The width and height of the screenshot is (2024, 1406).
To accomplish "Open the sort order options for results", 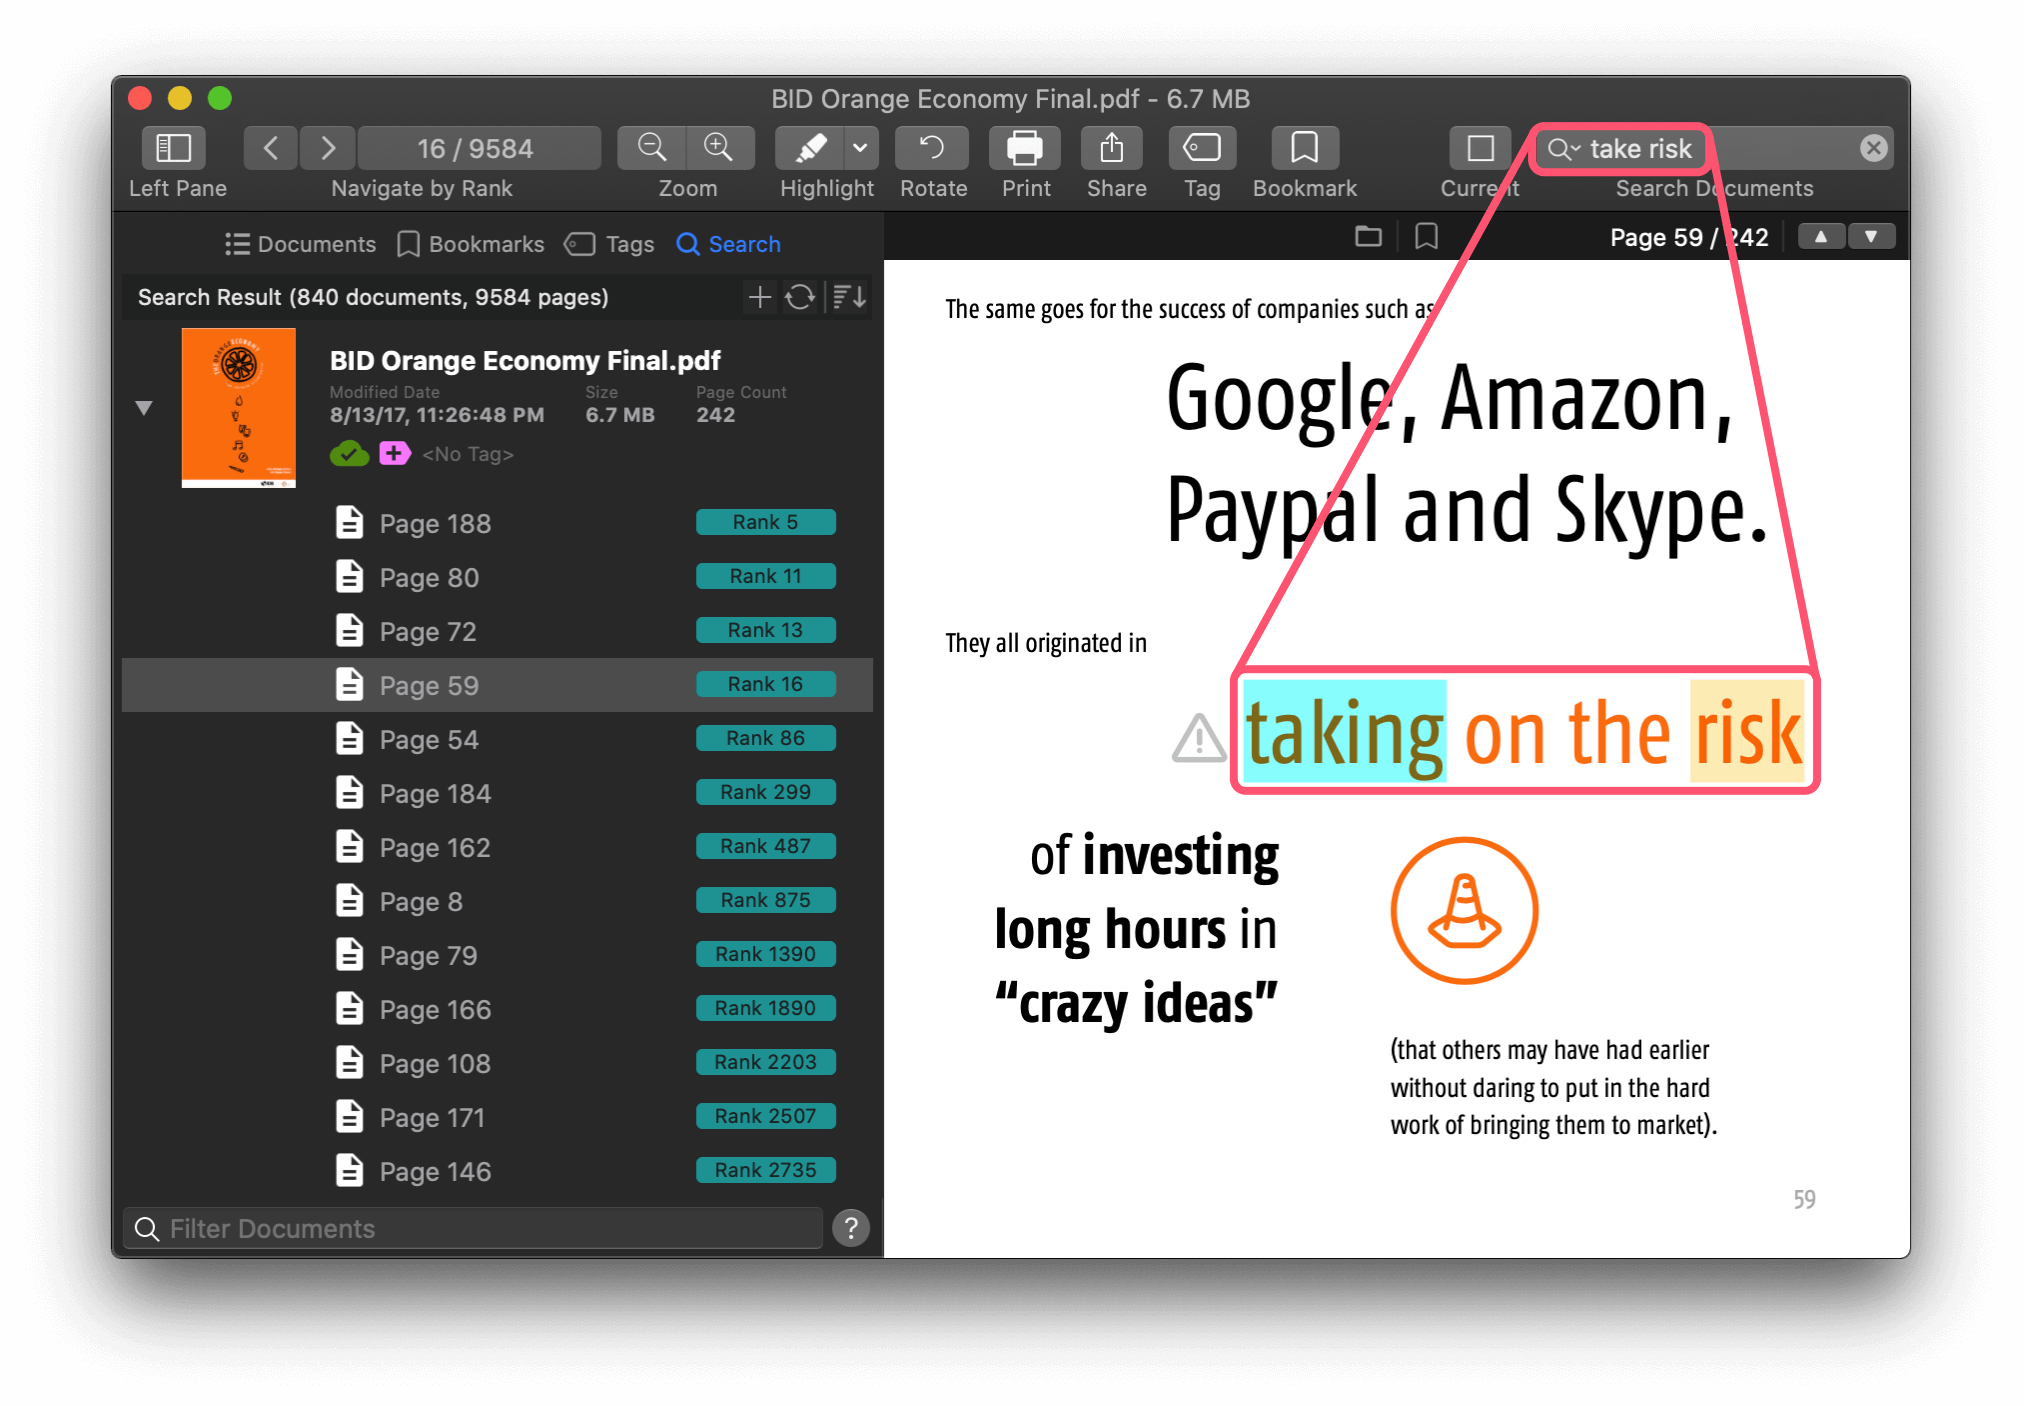I will click(x=847, y=296).
